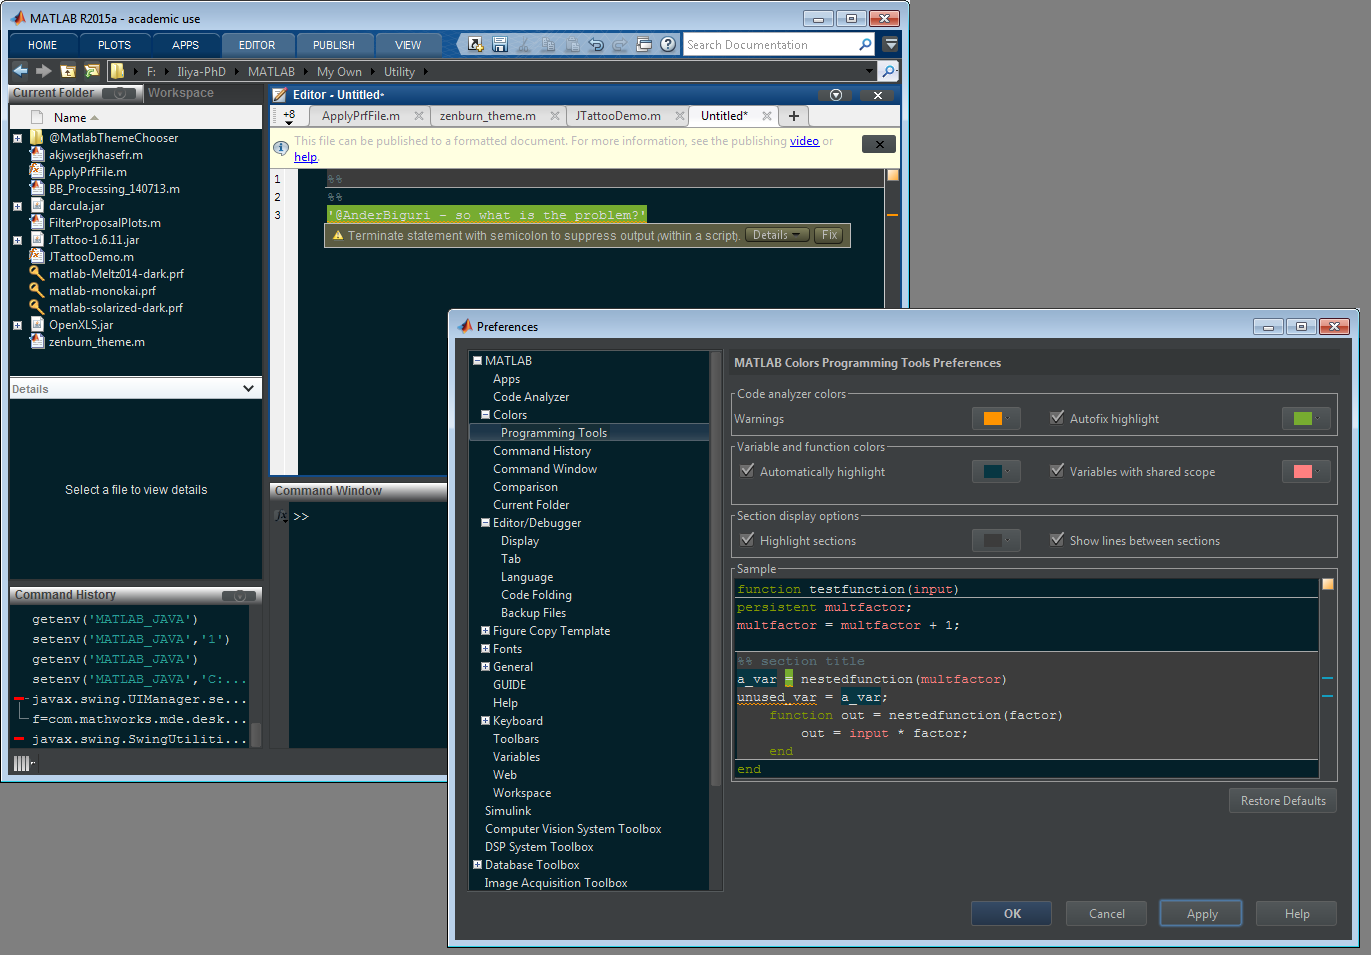Collapse the Colors node in Preferences tree

(485, 414)
